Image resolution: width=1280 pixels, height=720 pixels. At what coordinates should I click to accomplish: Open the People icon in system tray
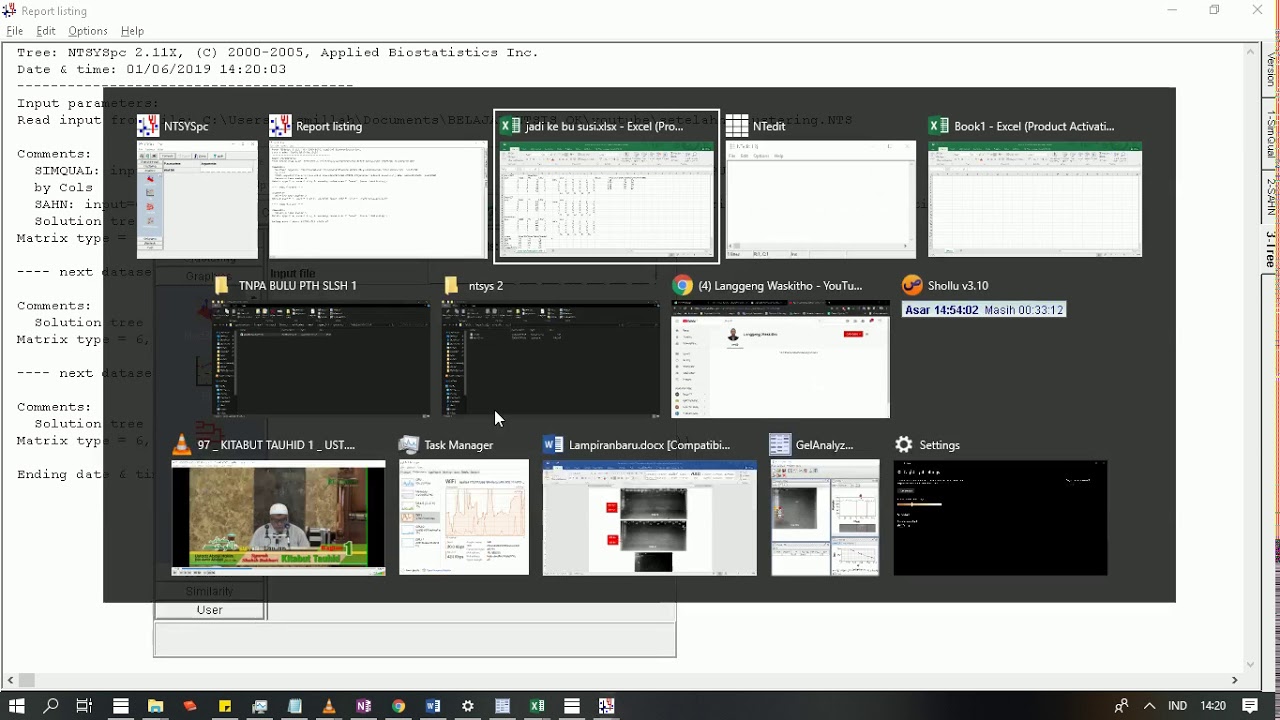coord(1121,706)
